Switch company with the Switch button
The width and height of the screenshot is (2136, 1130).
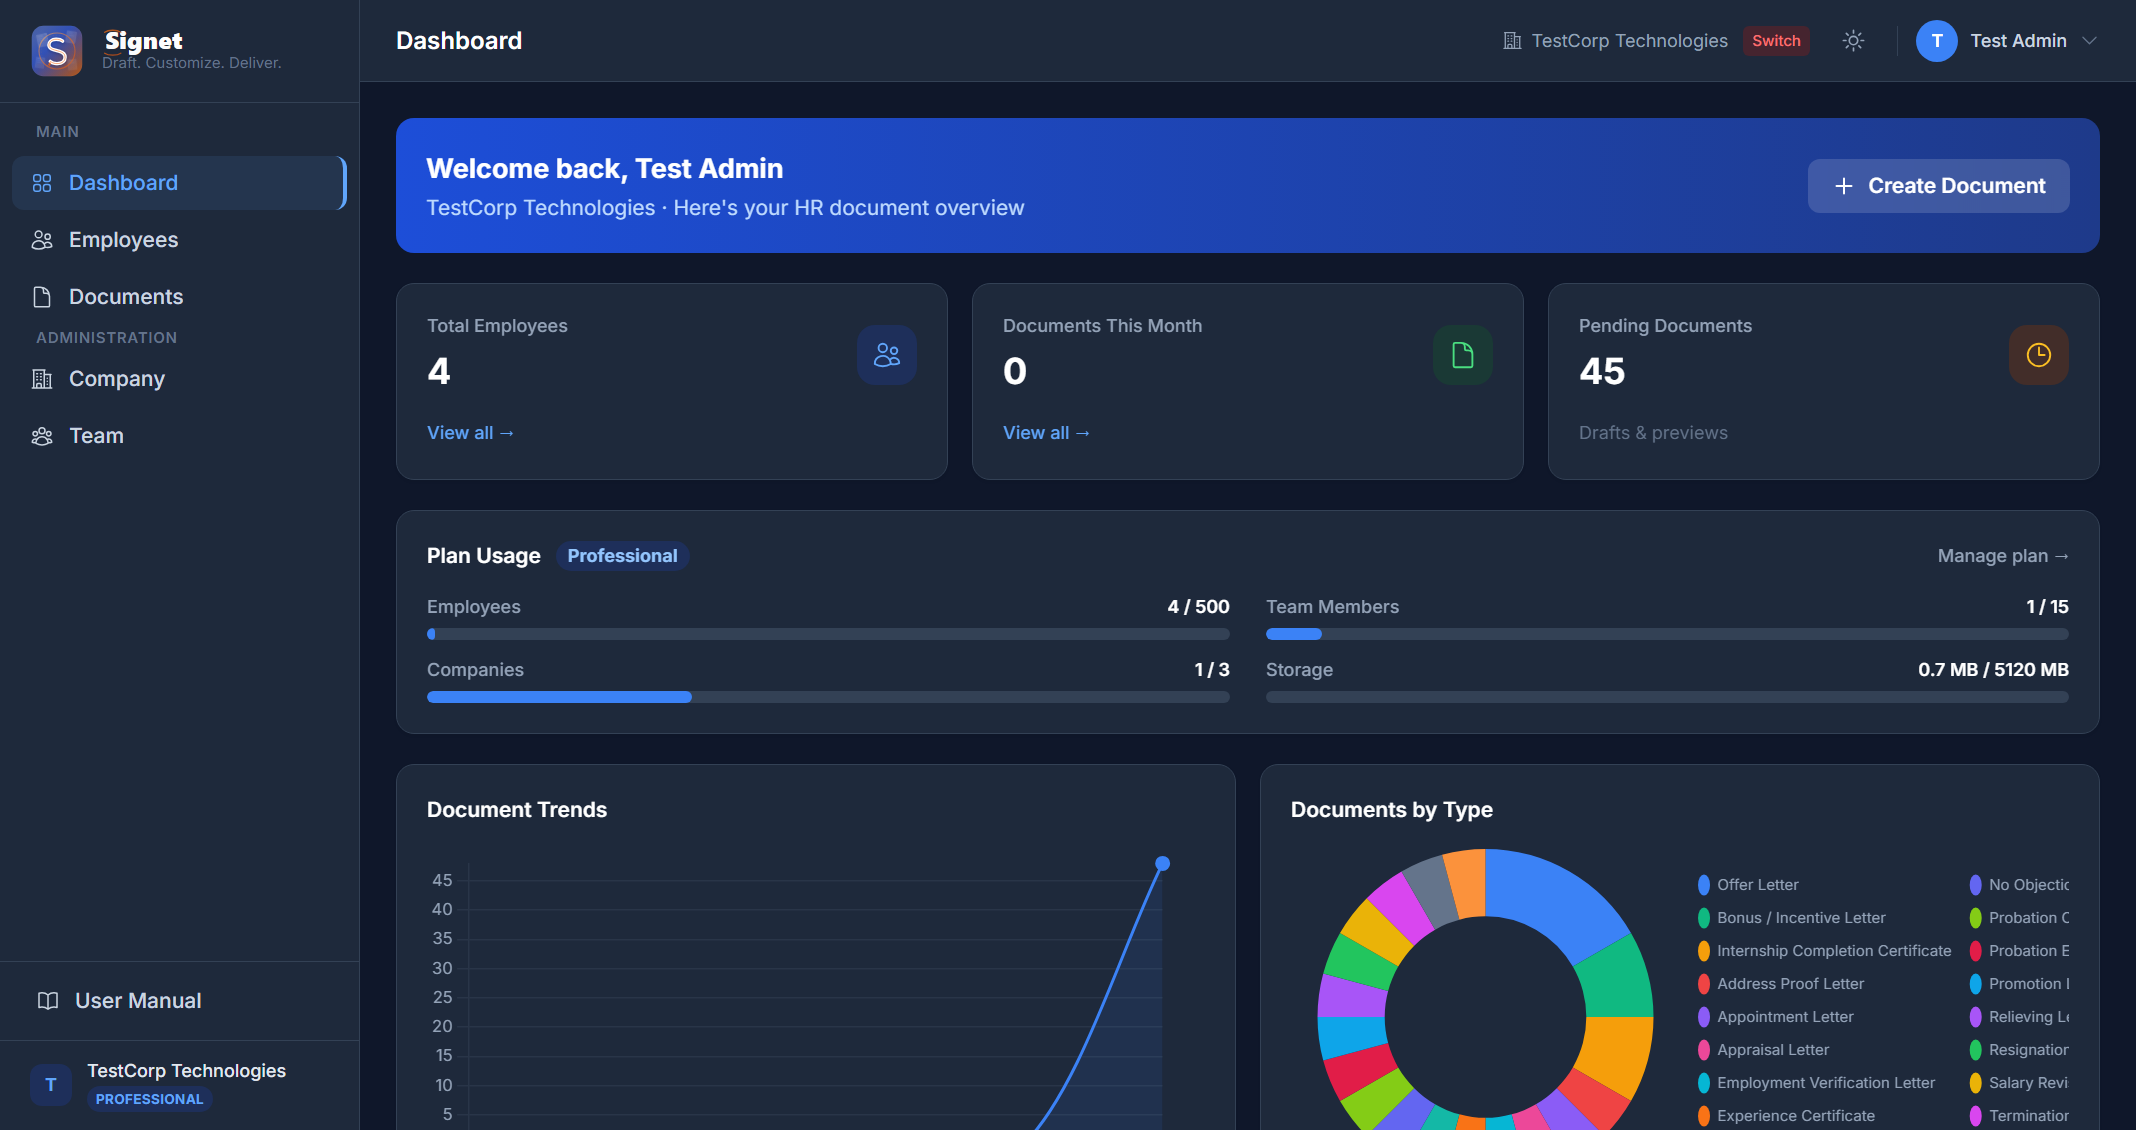[x=1776, y=41]
